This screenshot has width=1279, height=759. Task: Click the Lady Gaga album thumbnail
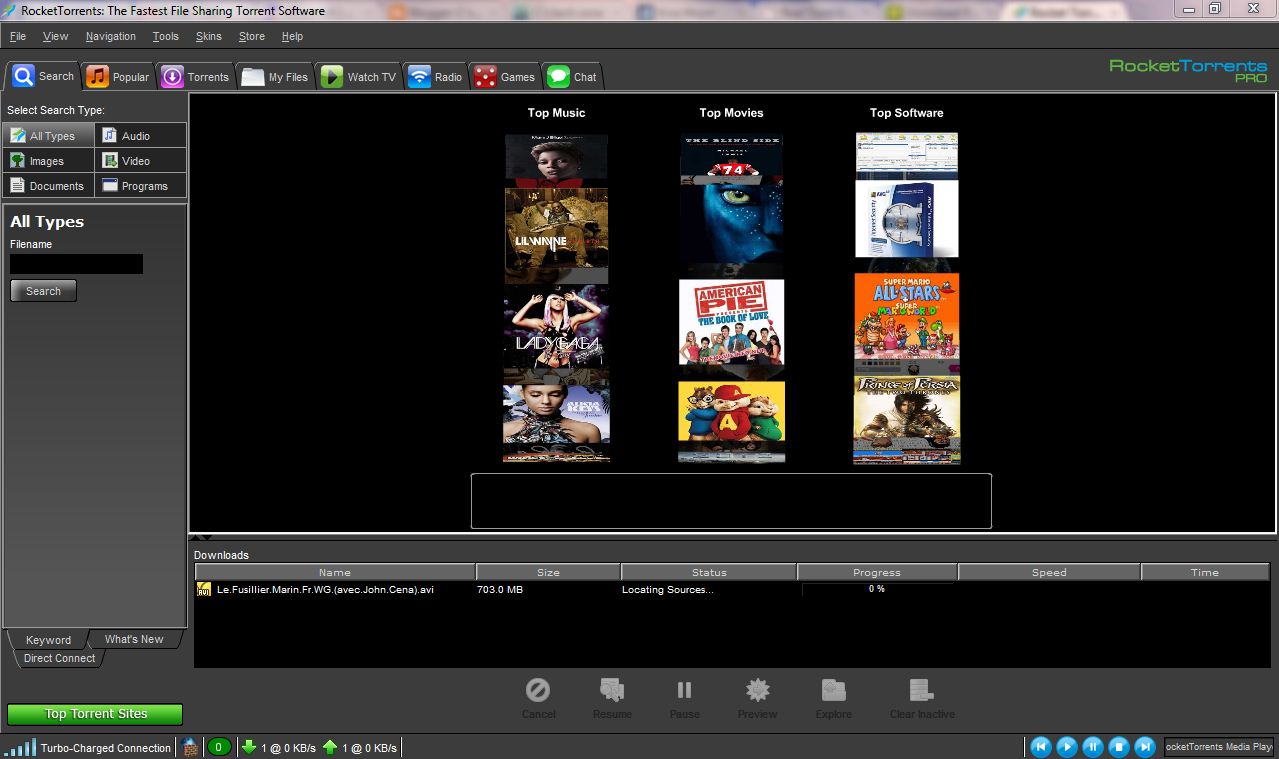(x=556, y=325)
